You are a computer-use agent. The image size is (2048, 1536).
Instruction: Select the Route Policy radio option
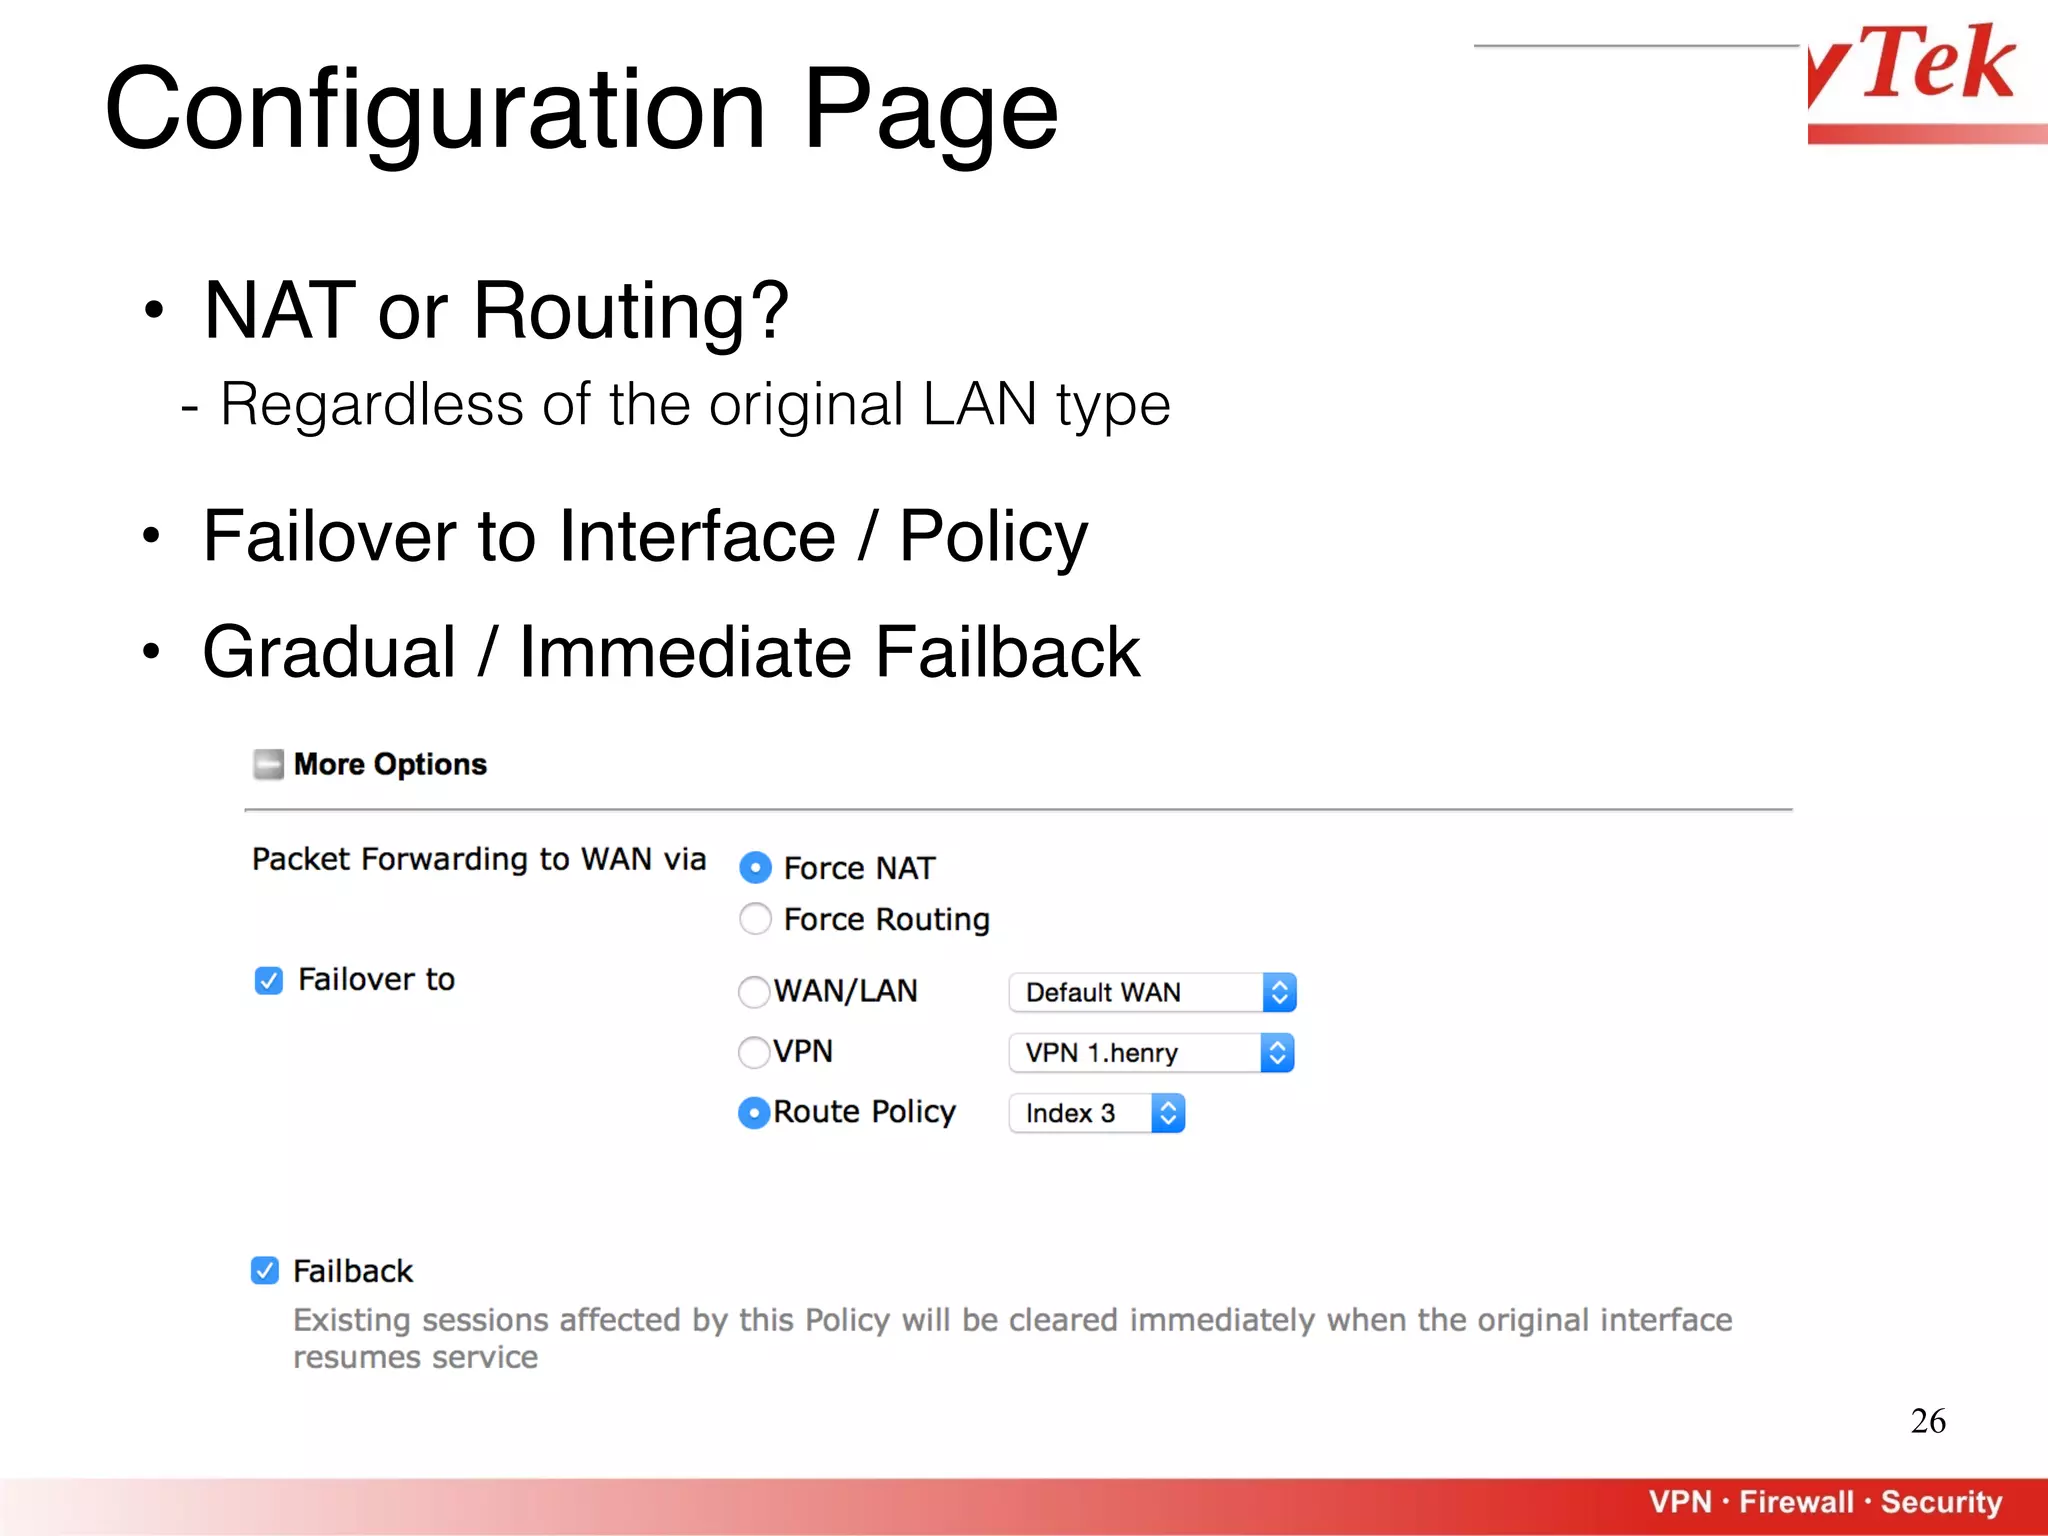pyautogui.click(x=754, y=1113)
